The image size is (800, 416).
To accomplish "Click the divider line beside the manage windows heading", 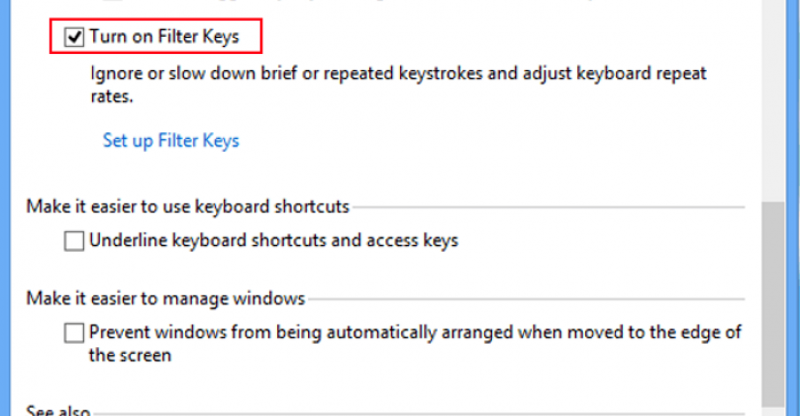I will 526,299.
